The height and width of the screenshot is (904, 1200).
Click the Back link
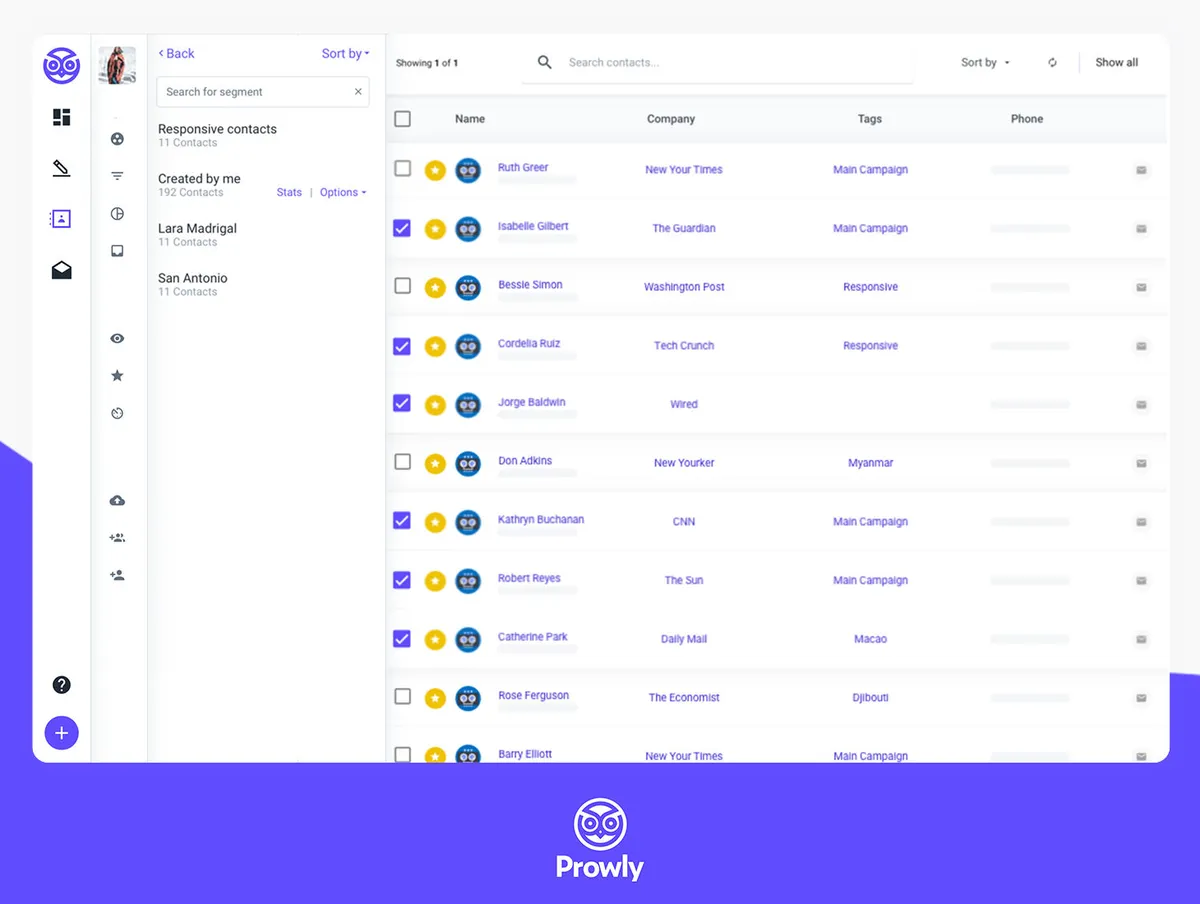tap(176, 54)
